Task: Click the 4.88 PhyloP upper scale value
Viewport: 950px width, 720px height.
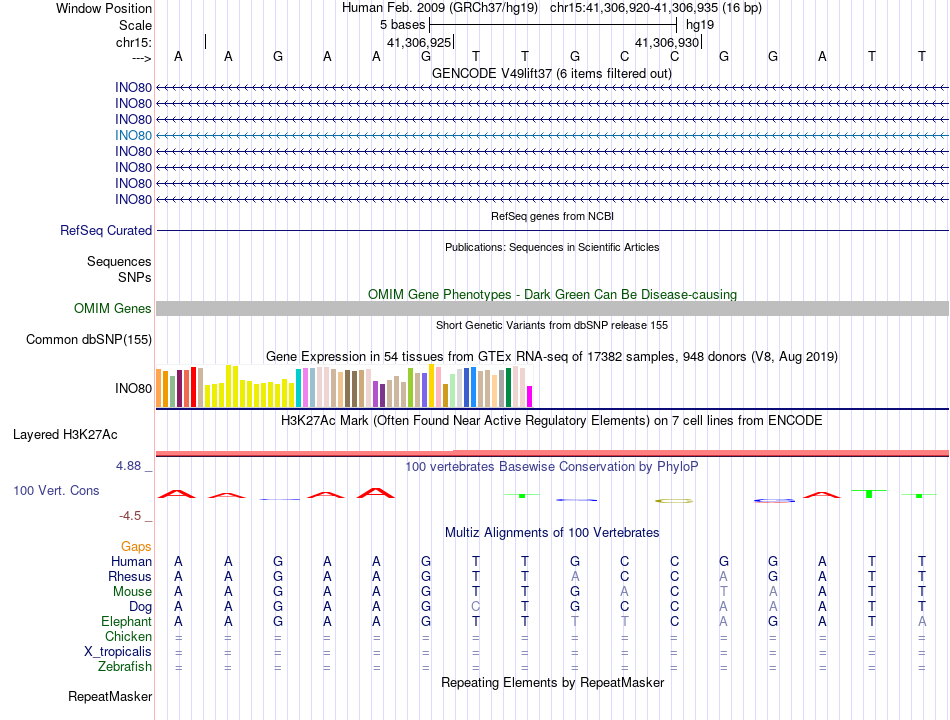Action: [128, 465]
